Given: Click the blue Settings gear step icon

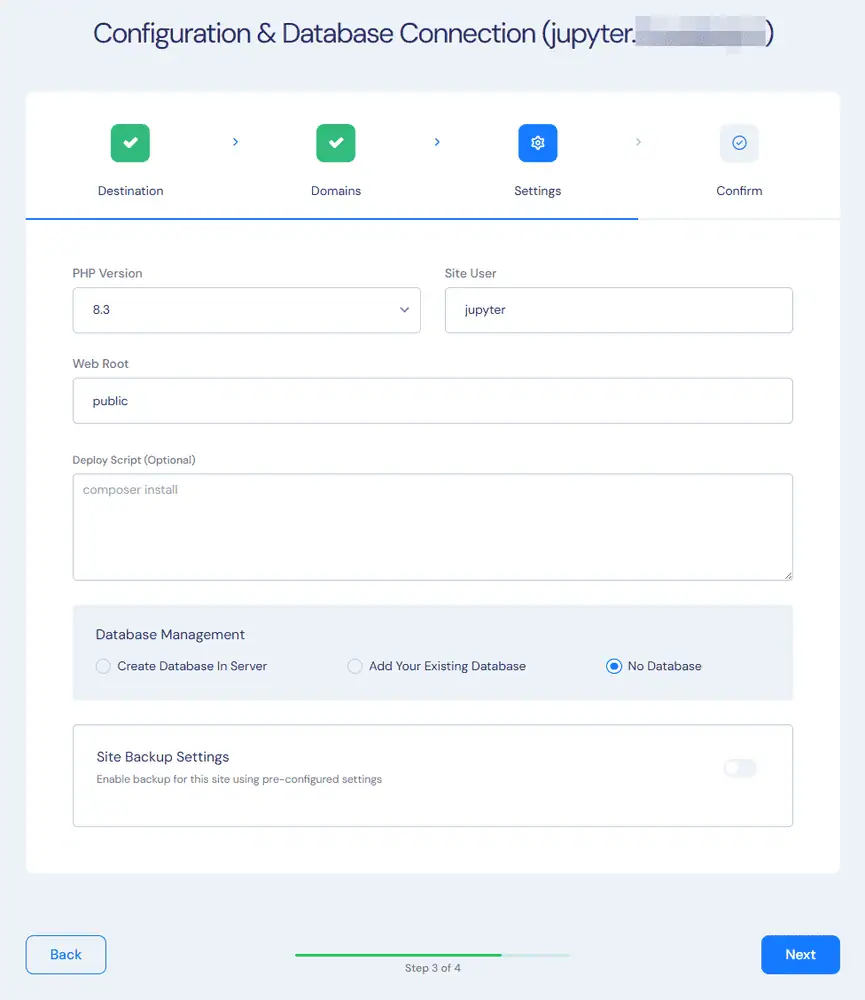Looking at the screenshot, I should [538, 143].
